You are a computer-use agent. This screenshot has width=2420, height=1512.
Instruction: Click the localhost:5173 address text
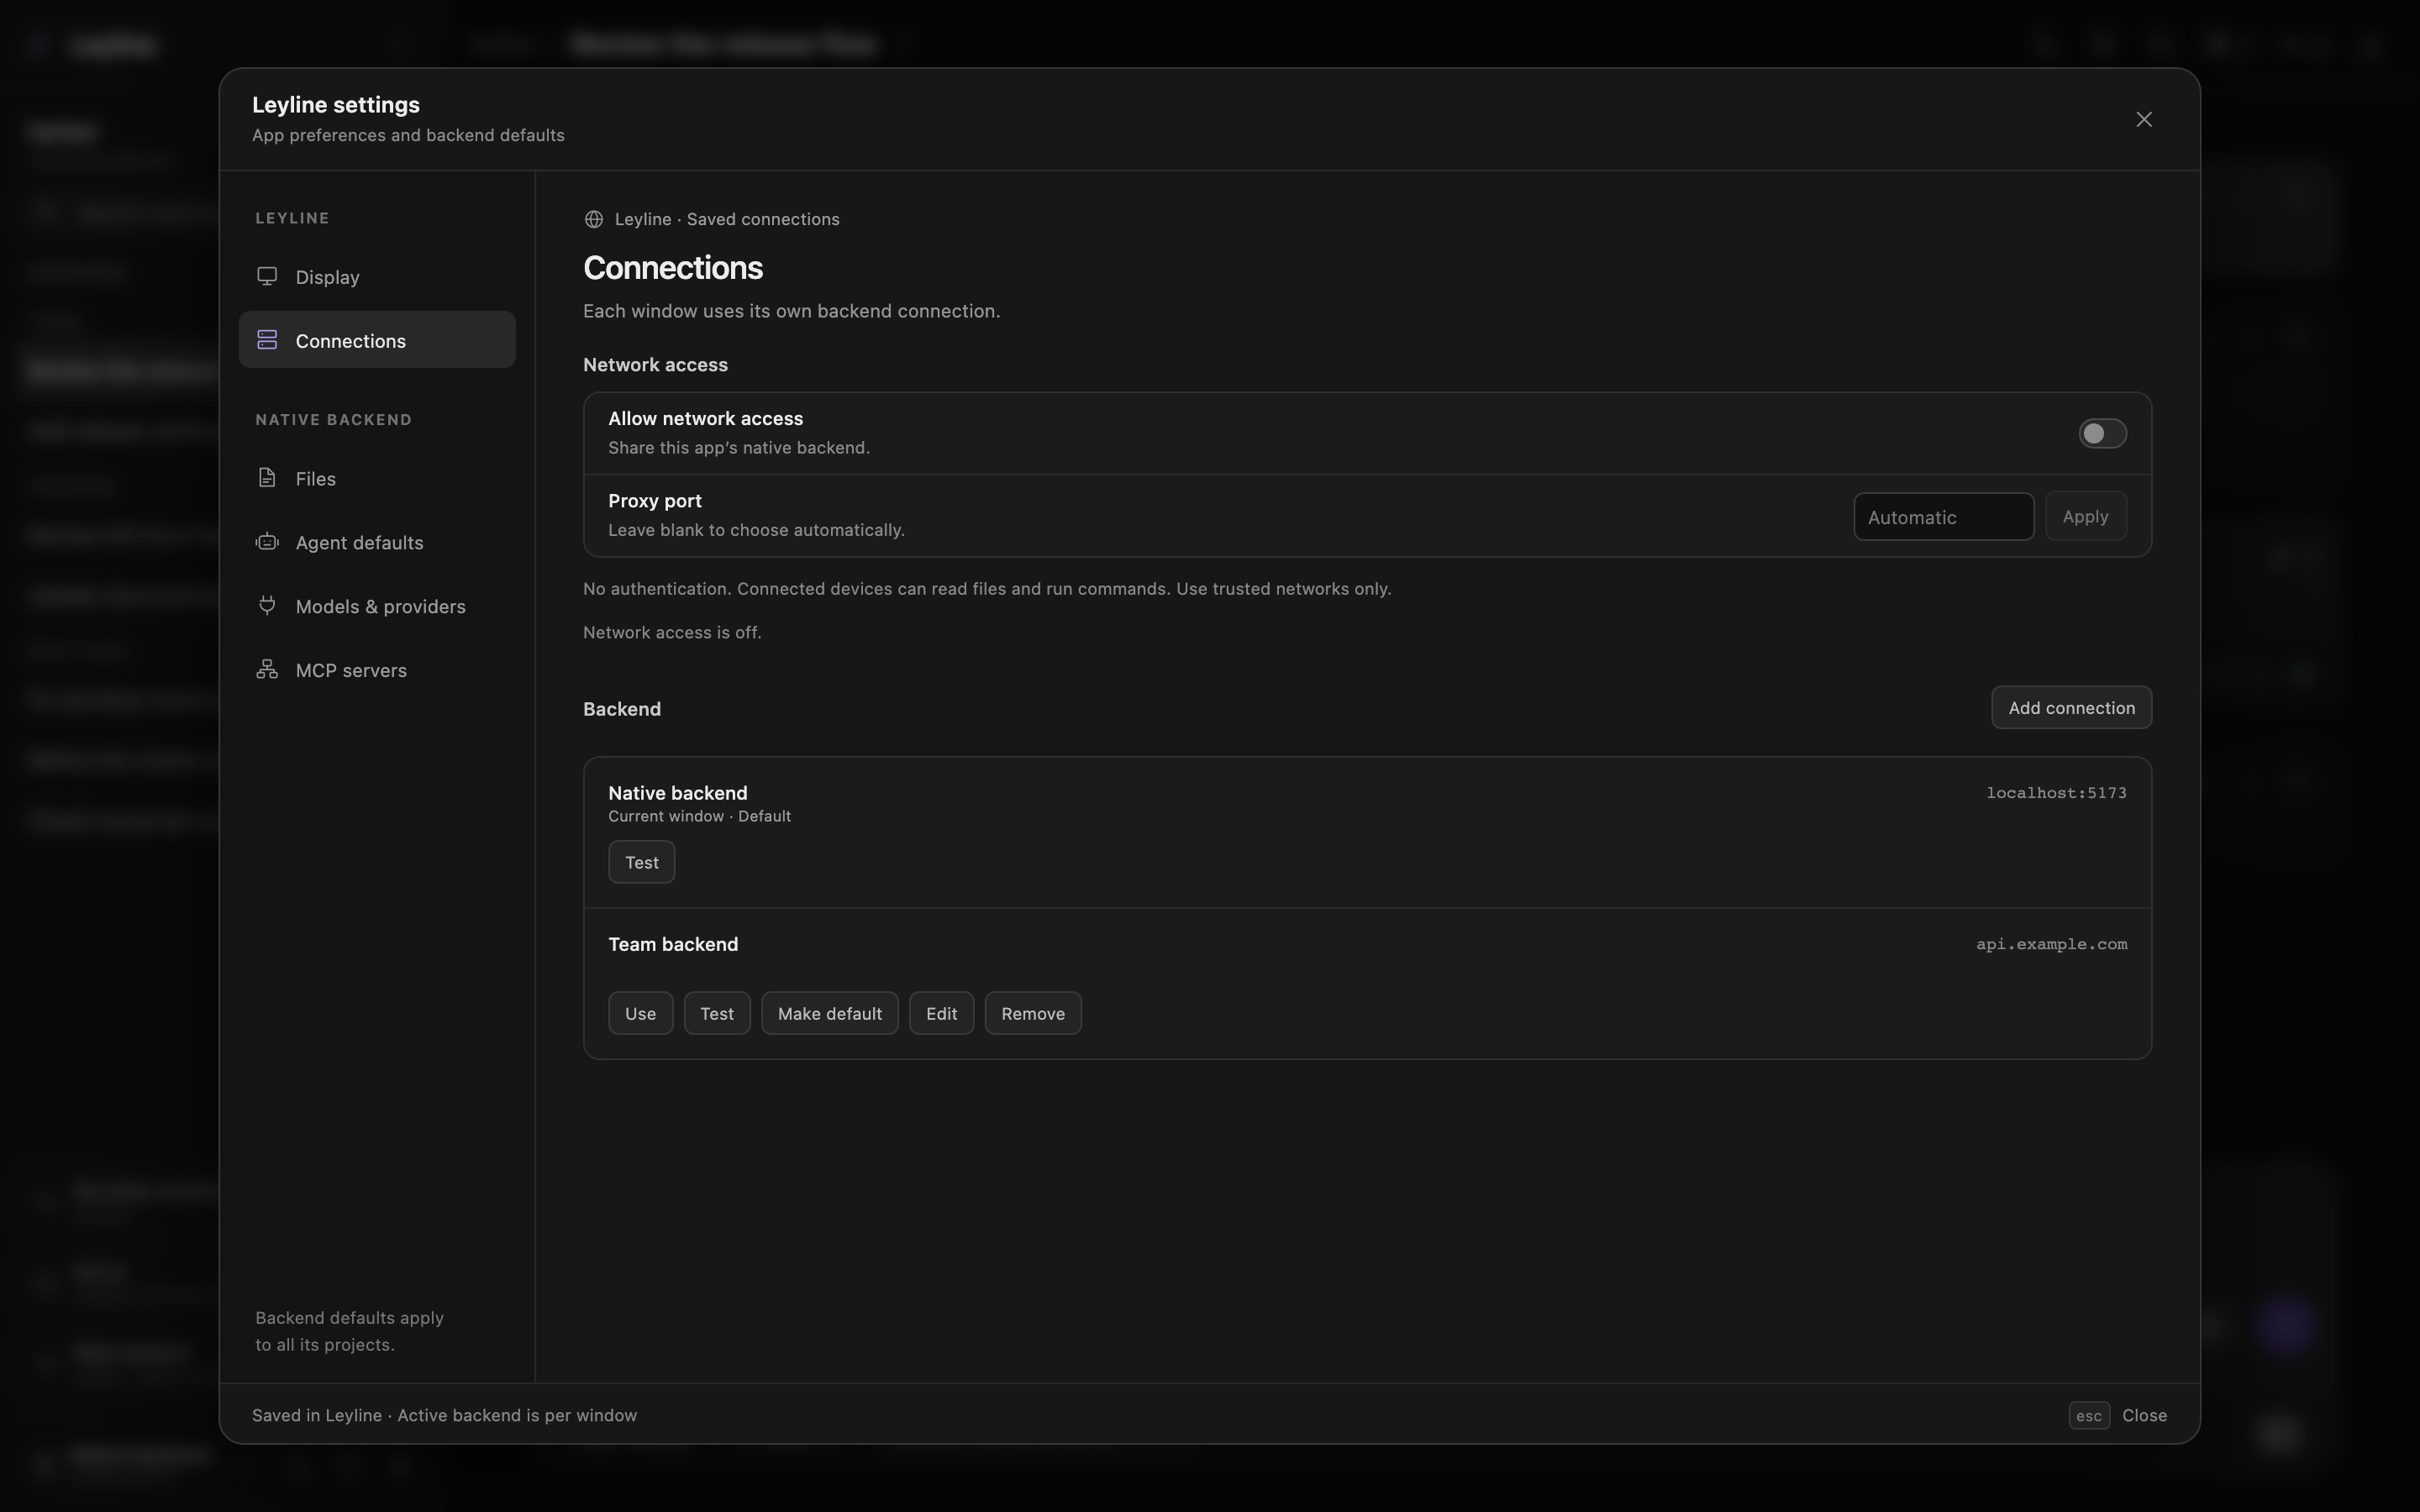tap(2056, 793)
